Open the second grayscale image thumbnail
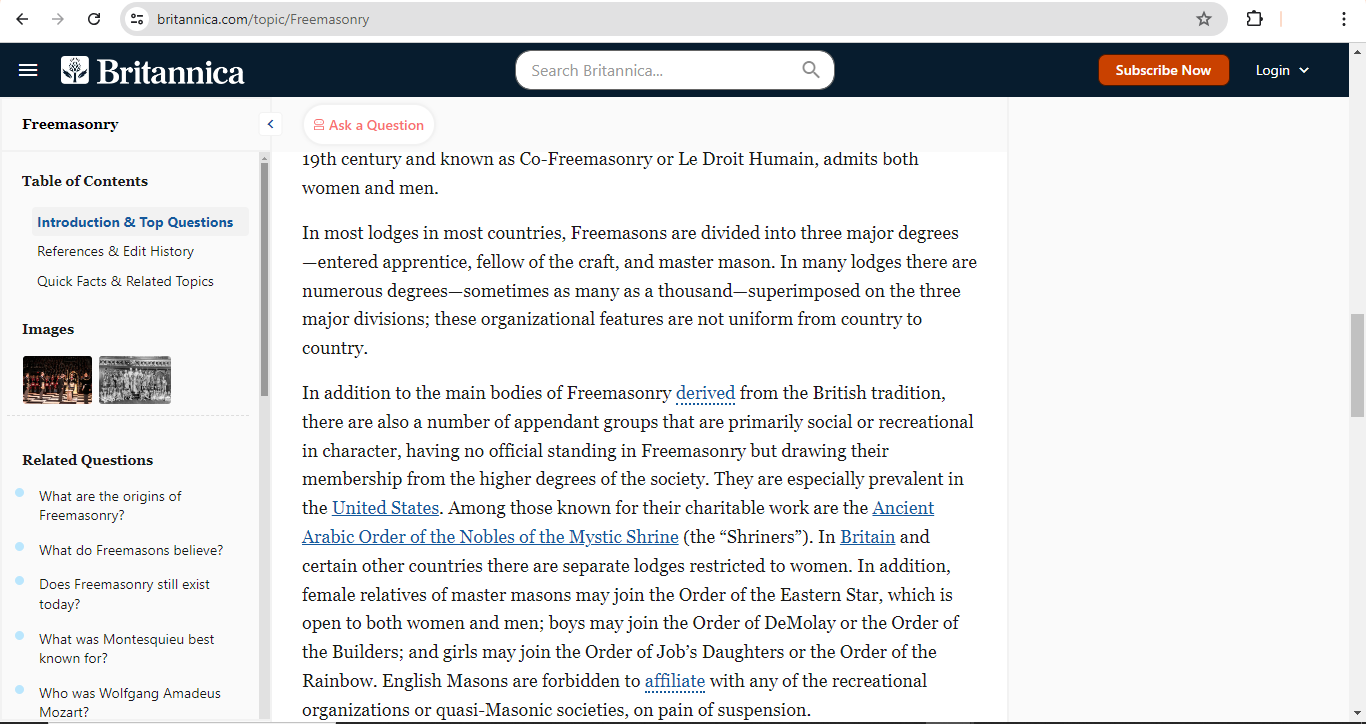 pos(135,380)
